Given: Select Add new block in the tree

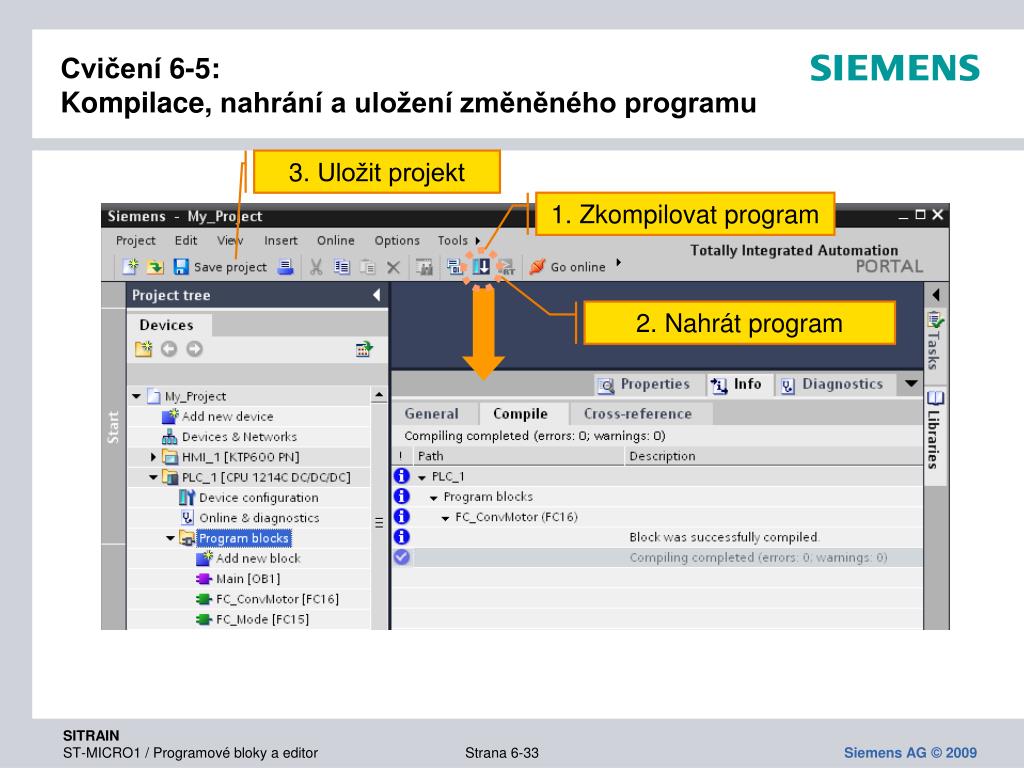Looking at the screenshot, I should (x=258, y=558).
